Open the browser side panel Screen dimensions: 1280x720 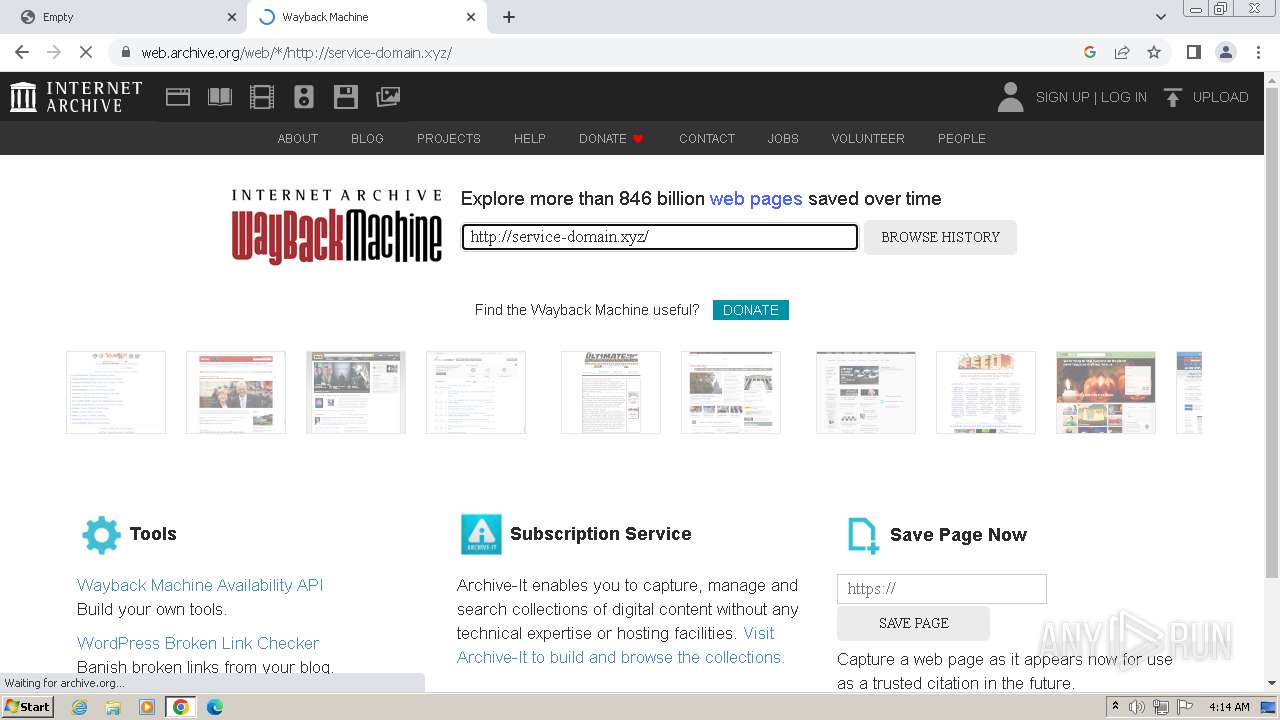pos(1193,52)
